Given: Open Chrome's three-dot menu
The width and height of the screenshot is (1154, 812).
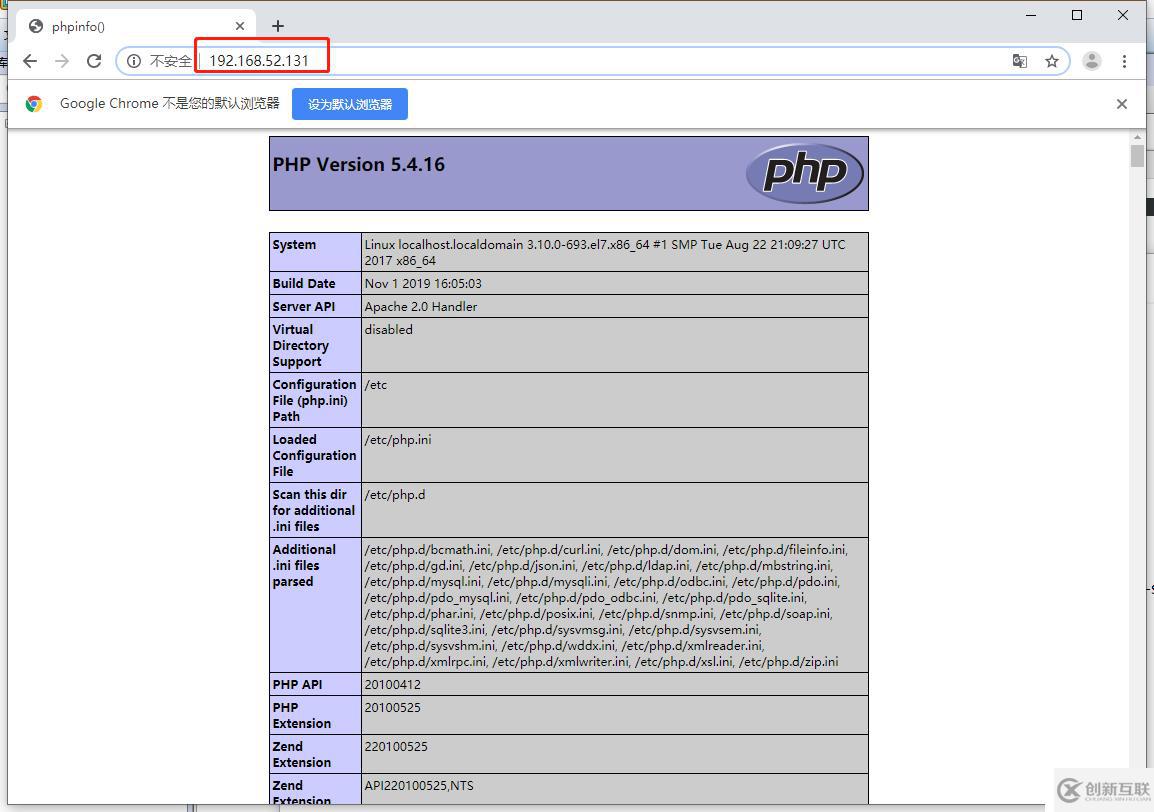Looking at the screenshot, I should (1124, 61).
